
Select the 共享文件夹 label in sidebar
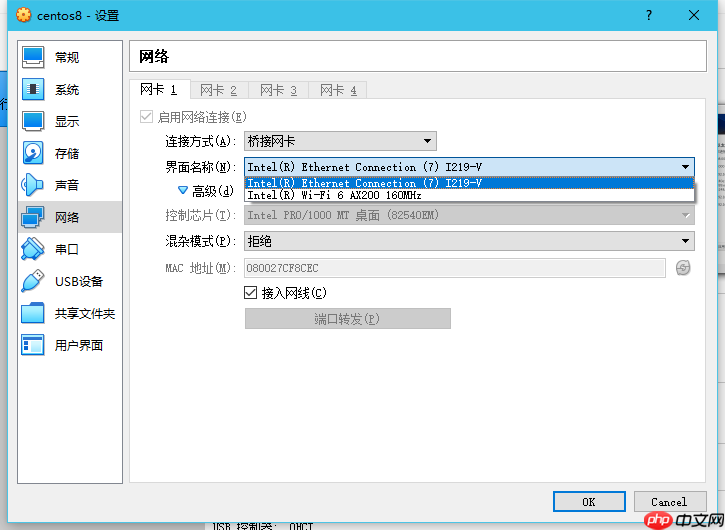[x=85, y=313]
